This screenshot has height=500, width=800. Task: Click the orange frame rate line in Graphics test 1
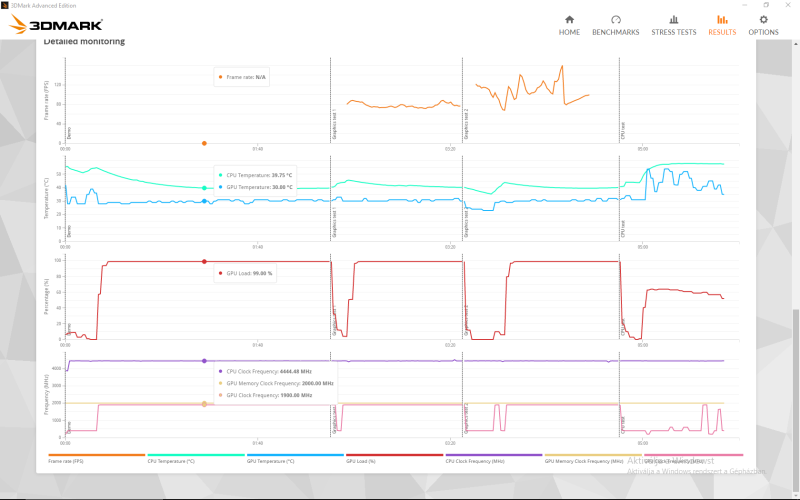pyautogui.click(x=403, y=106)
